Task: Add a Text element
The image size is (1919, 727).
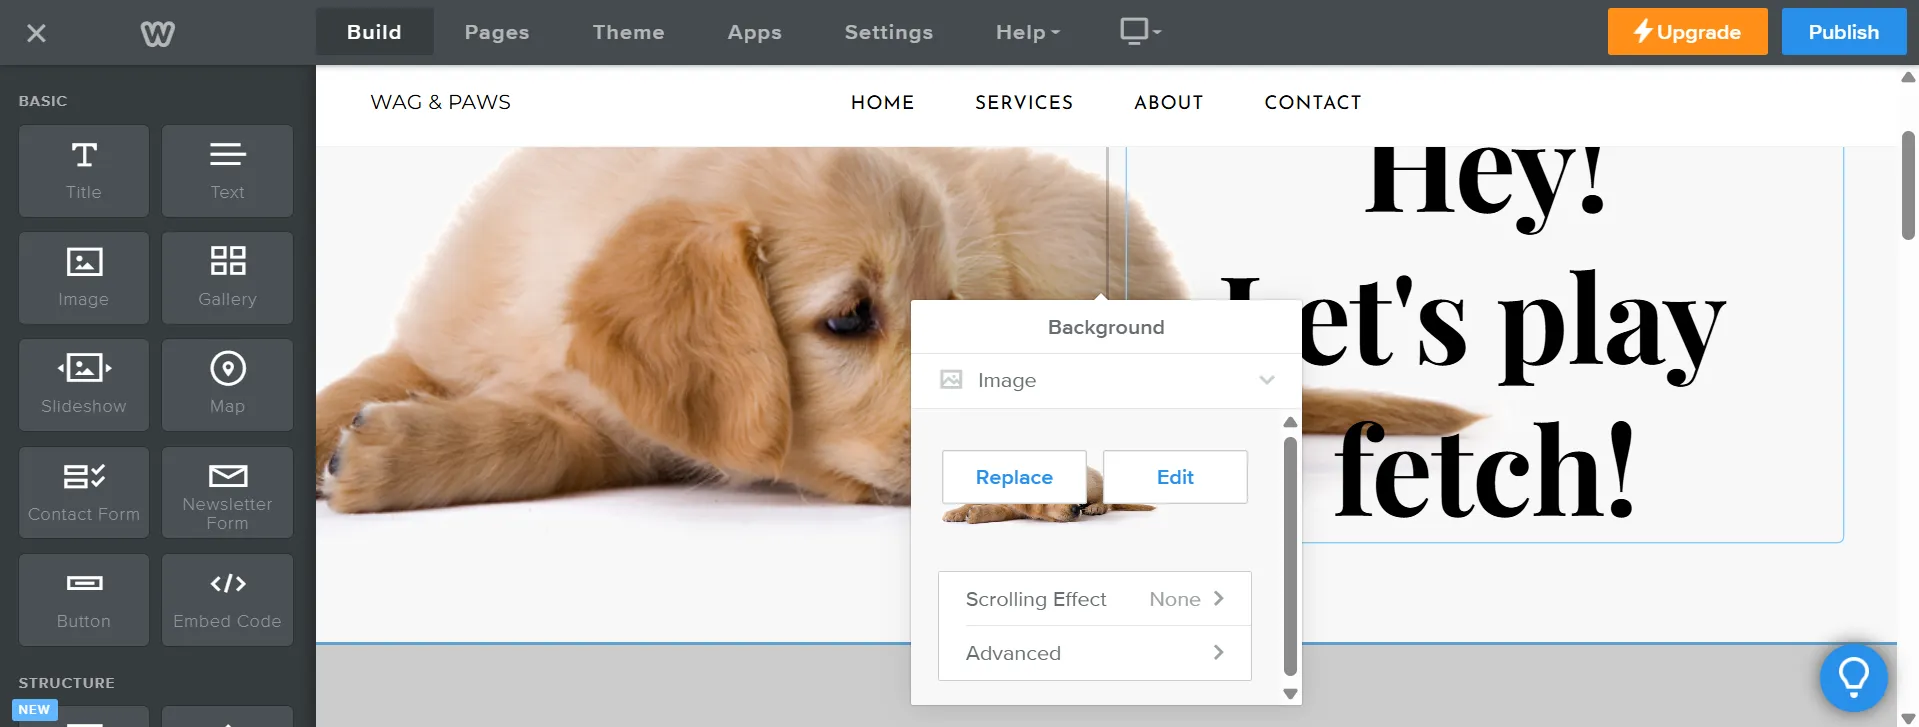Action: pos(227,171)
